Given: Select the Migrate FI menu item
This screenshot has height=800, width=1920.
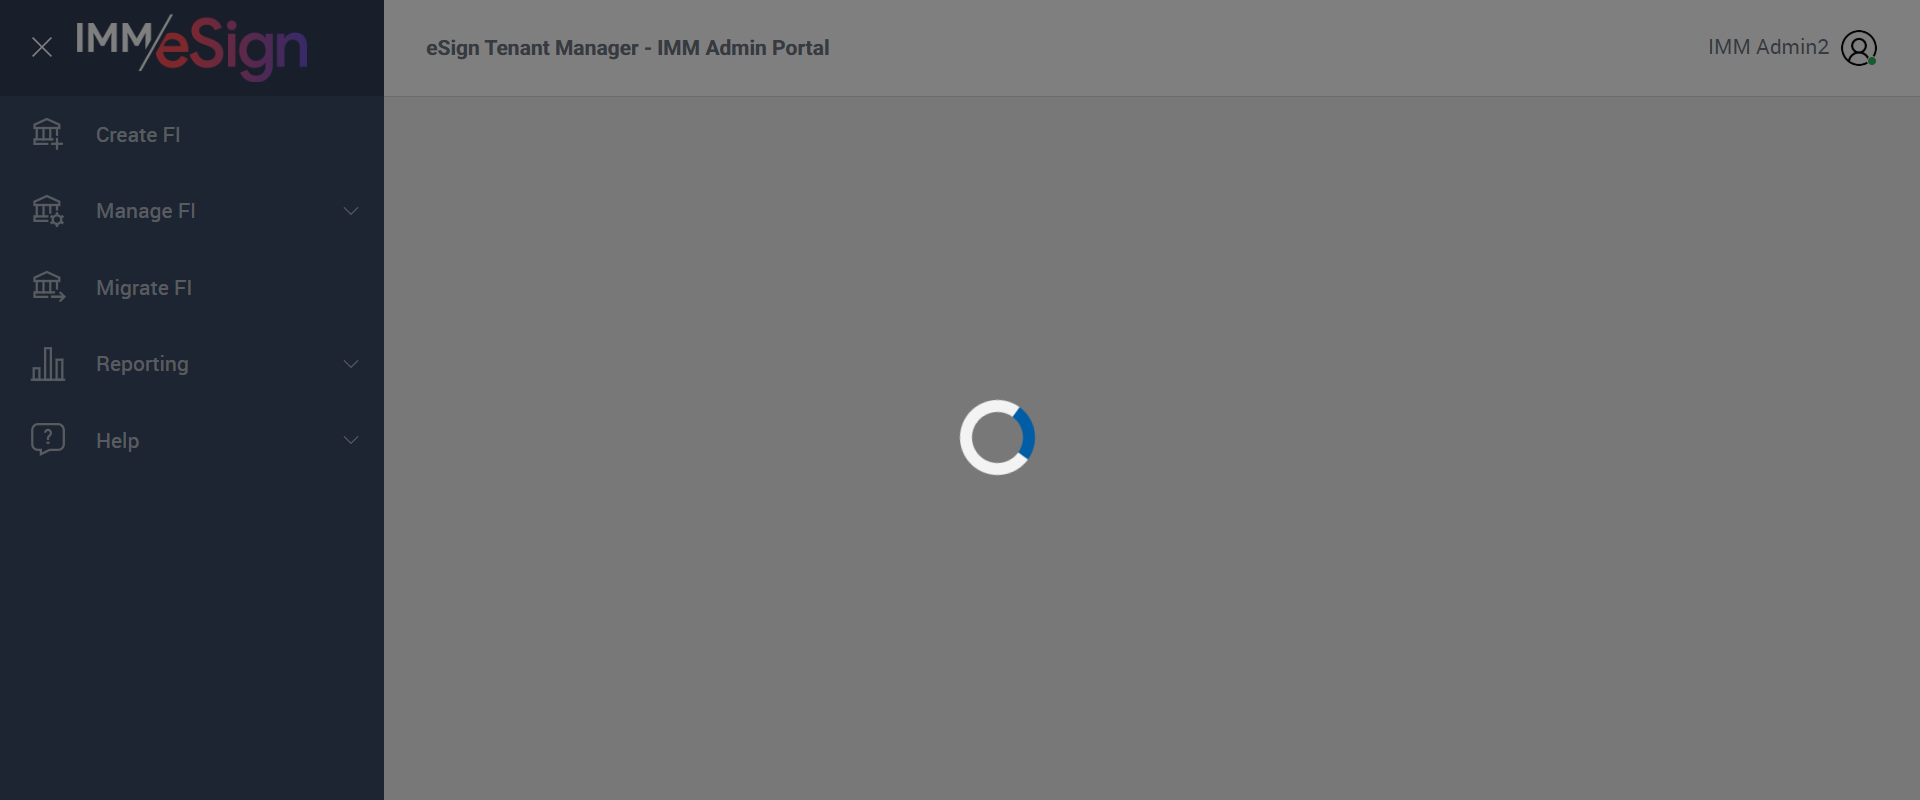Looking at the screenshot, I should 192,287.
